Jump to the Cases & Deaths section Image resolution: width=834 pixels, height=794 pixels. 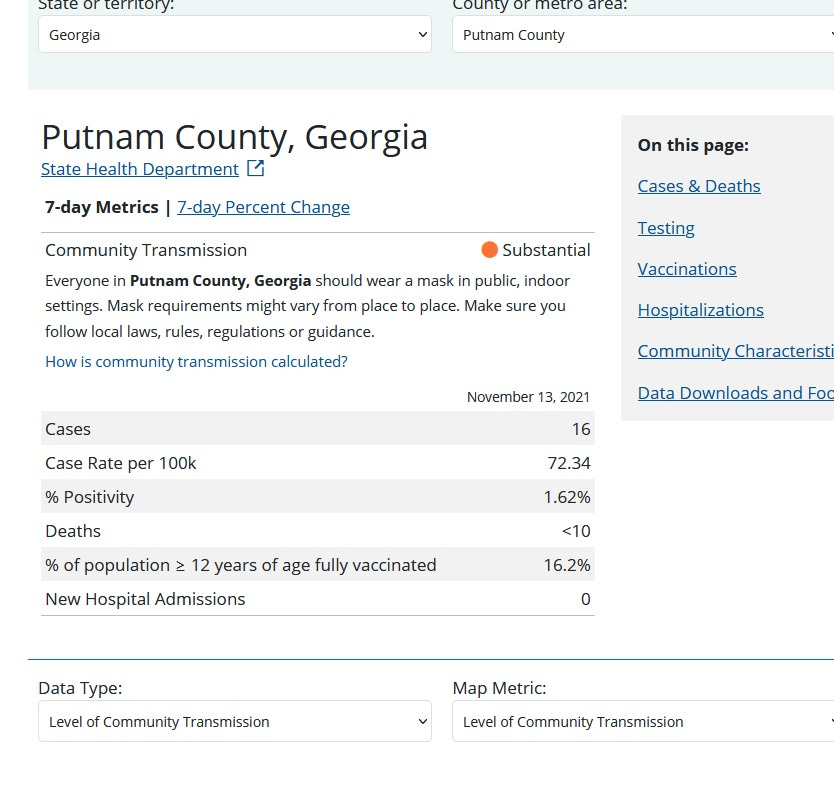699,186
